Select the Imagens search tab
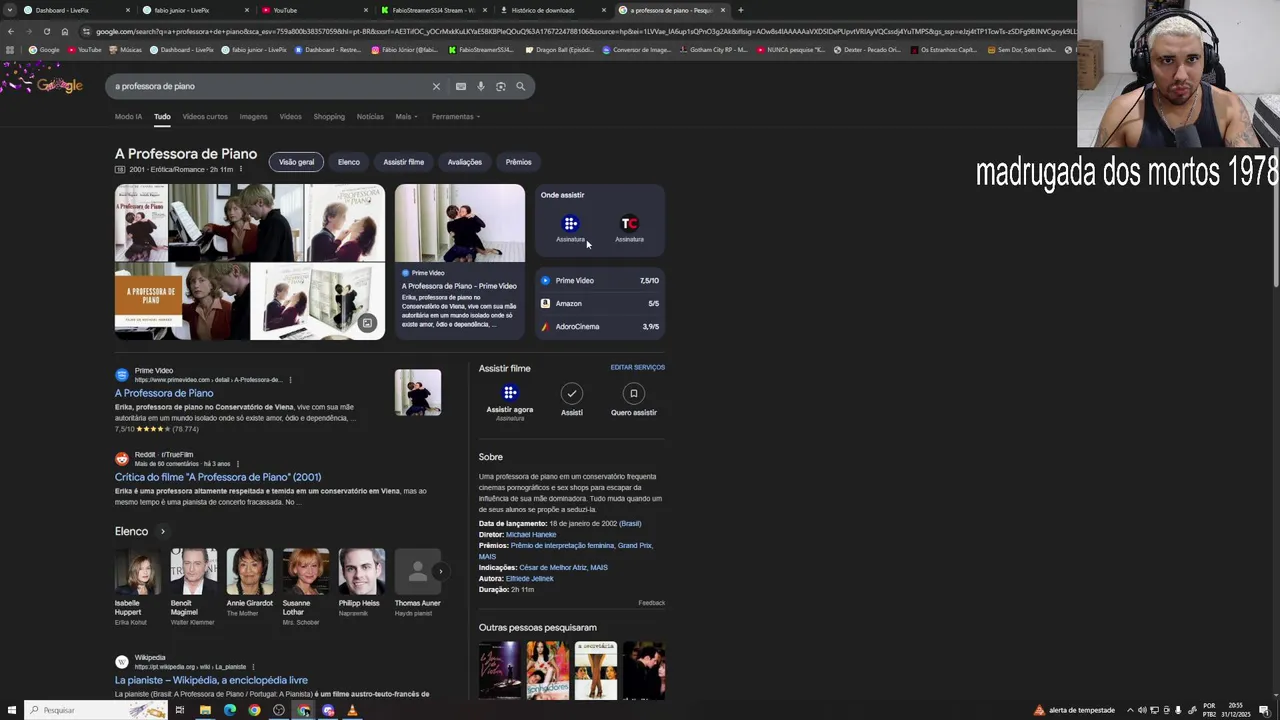The width and height of the screenshot is (1280, 720). [253, 117]
